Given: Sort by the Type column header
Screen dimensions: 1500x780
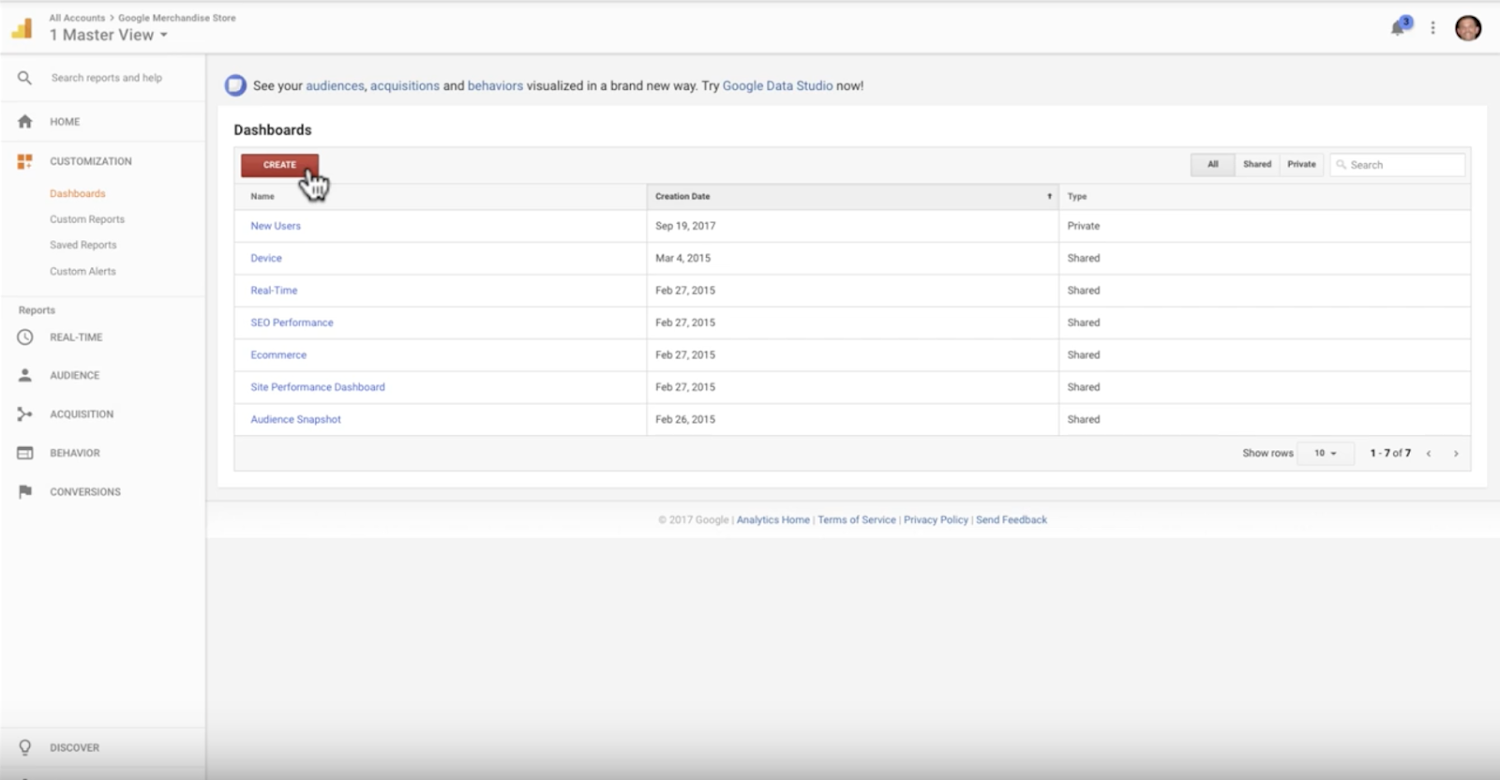Looking at the screenshot, I should pos(1265,197).
